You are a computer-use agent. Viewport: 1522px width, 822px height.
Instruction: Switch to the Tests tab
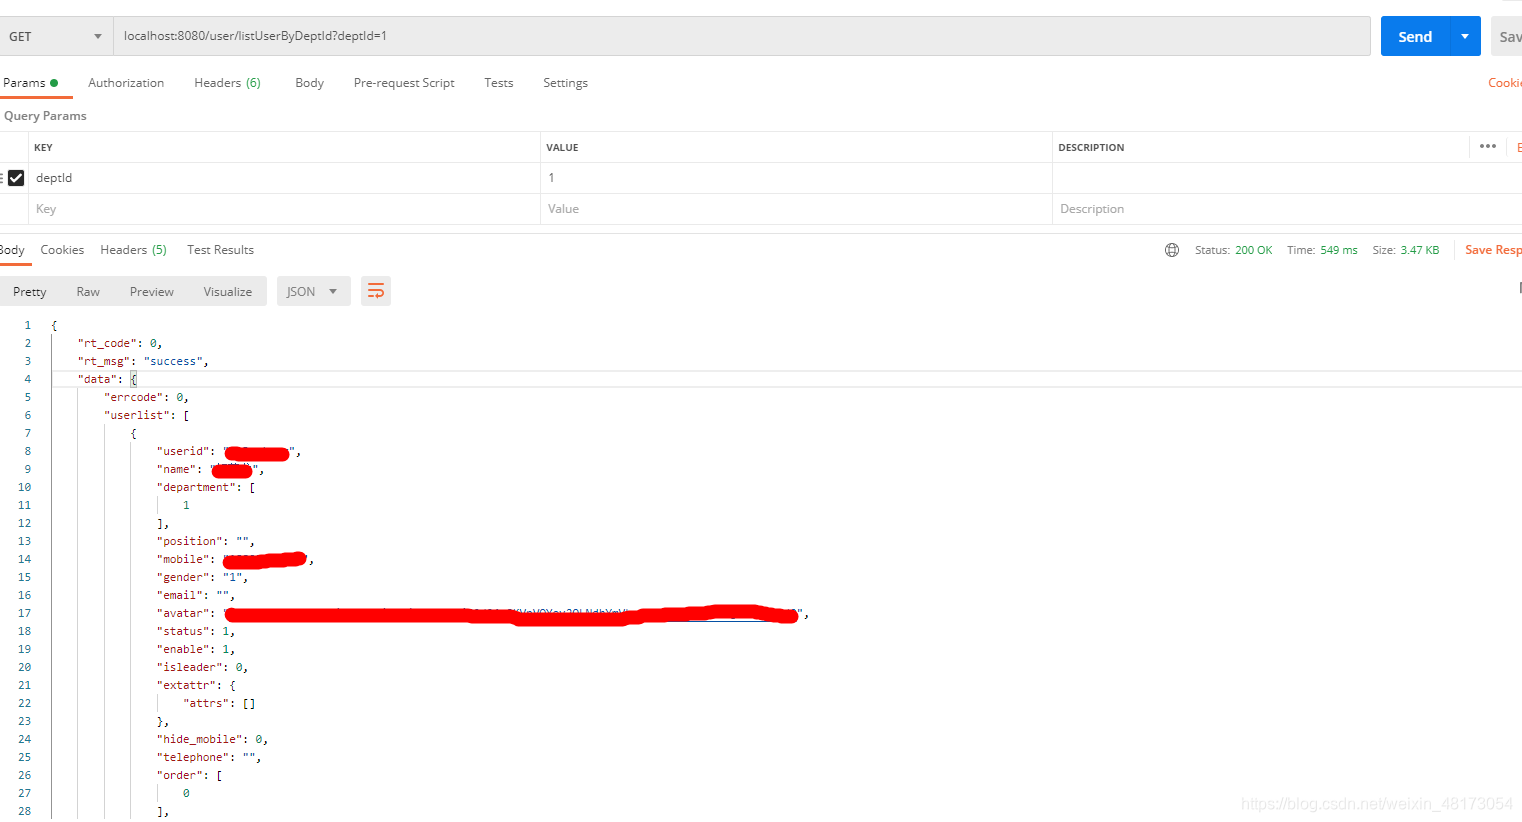498,83
